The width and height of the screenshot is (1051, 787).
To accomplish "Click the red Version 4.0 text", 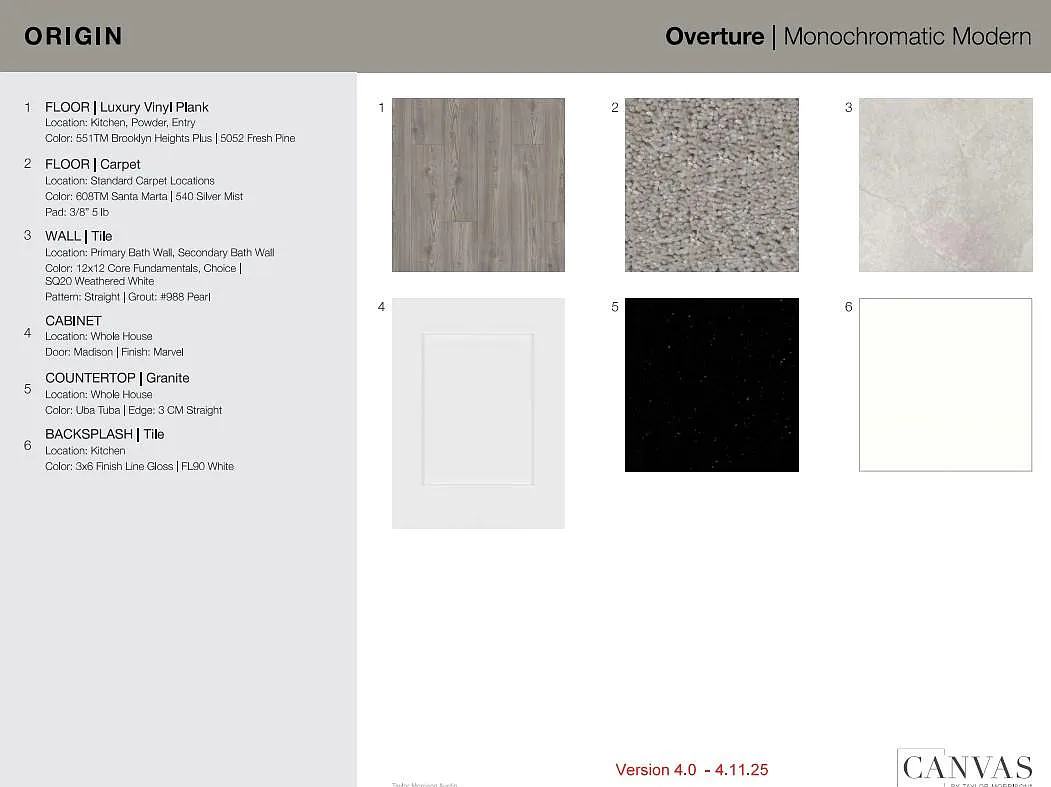I will coord(691,769).
